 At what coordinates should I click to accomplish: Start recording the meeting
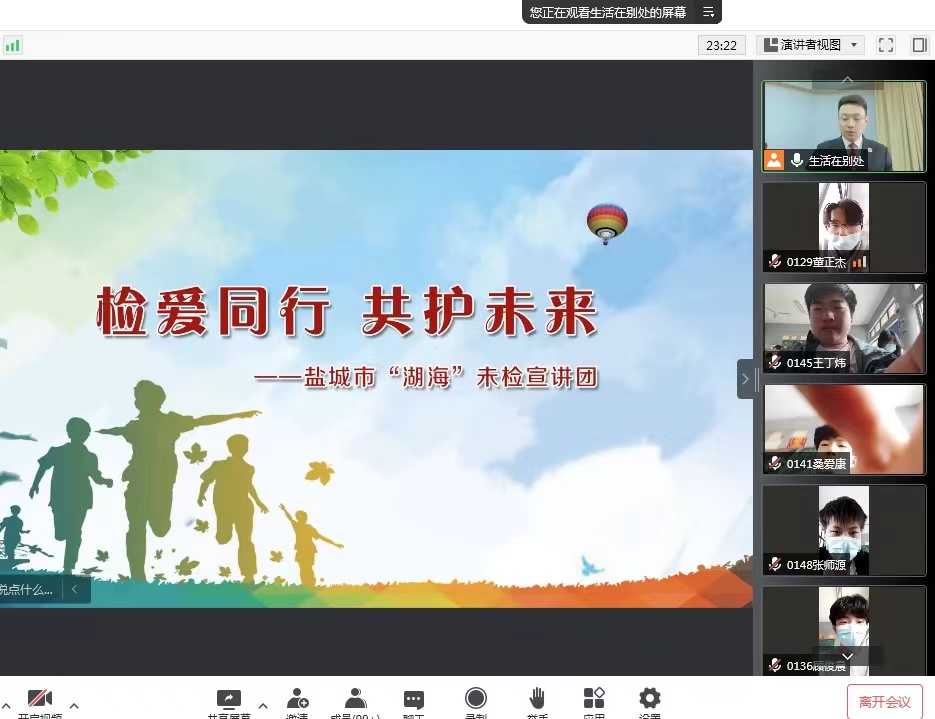pos(476,700)
